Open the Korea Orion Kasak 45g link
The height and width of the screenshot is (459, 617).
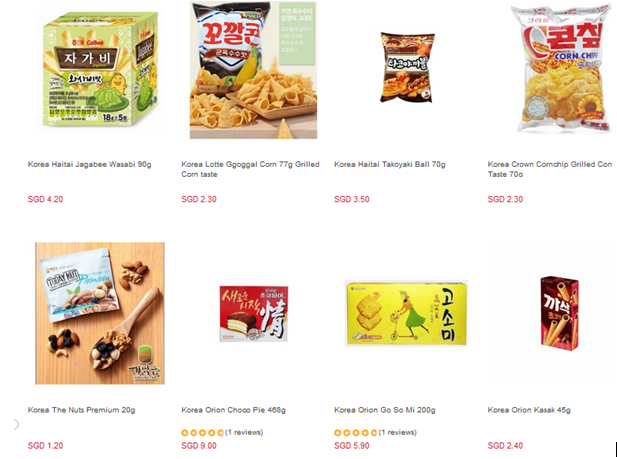pos(529,410)
